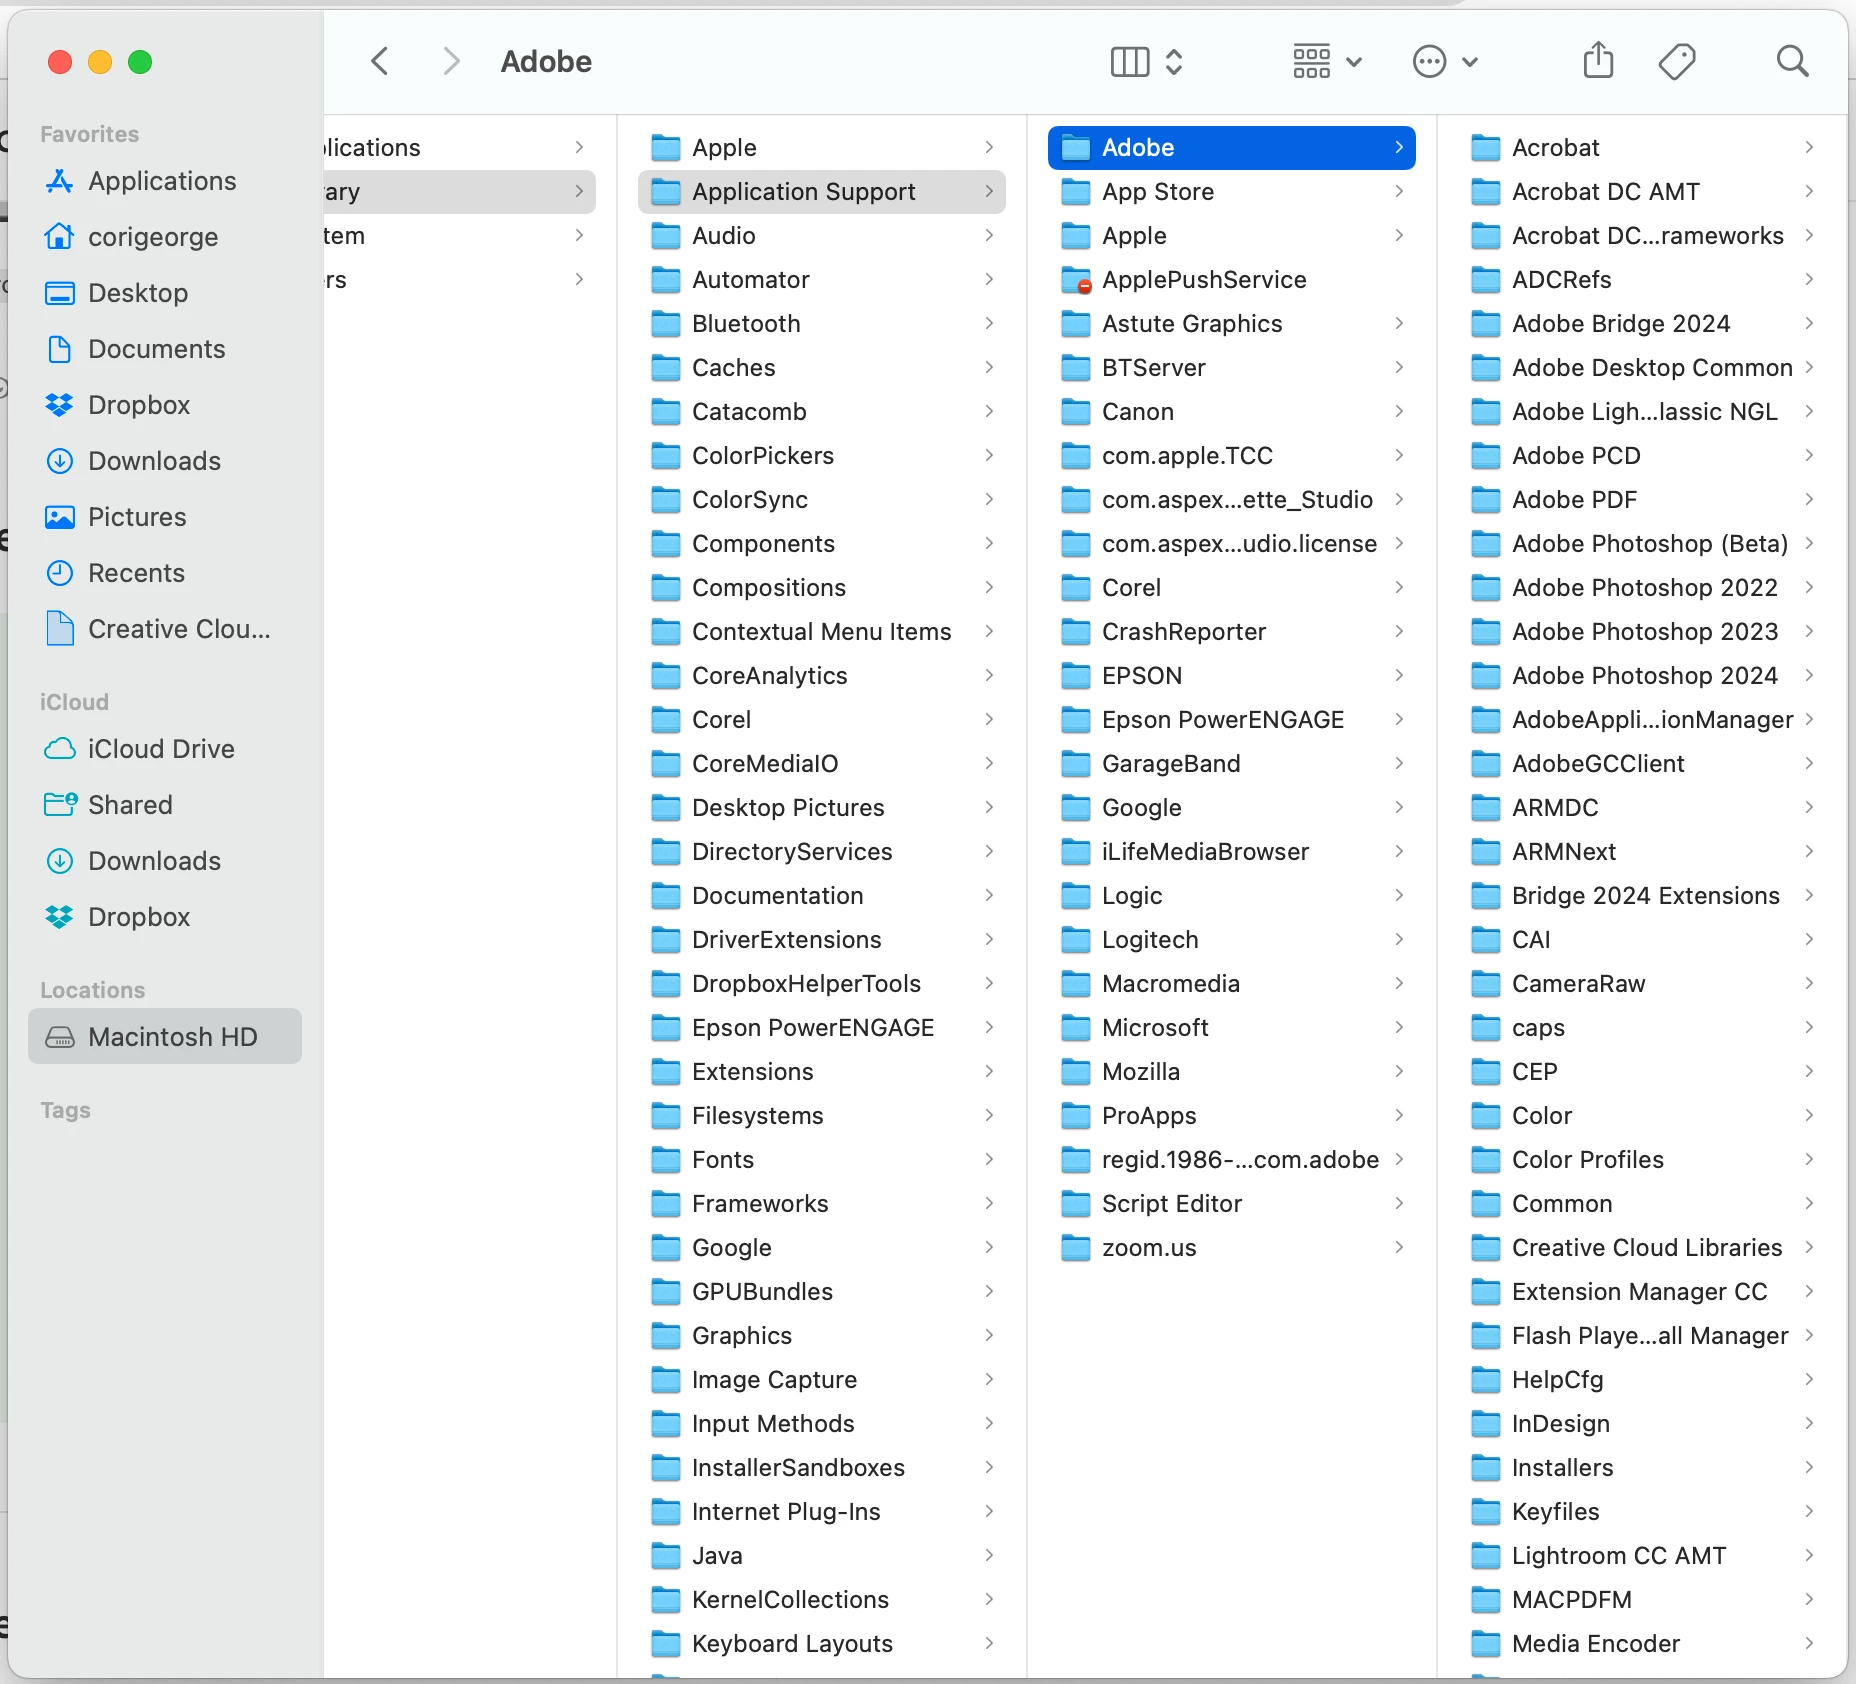Select the CameraRaw folder

(1641, 984)
